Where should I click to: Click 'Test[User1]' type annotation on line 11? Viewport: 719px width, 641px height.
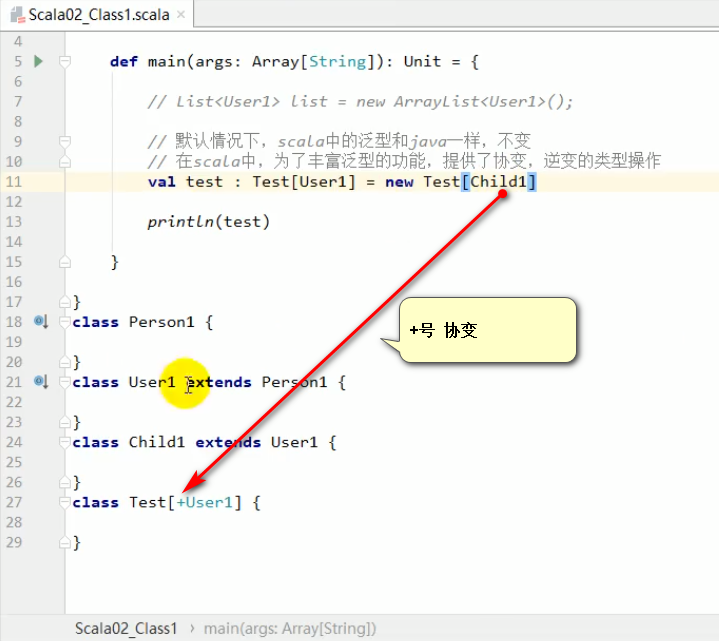click(304, 182)
